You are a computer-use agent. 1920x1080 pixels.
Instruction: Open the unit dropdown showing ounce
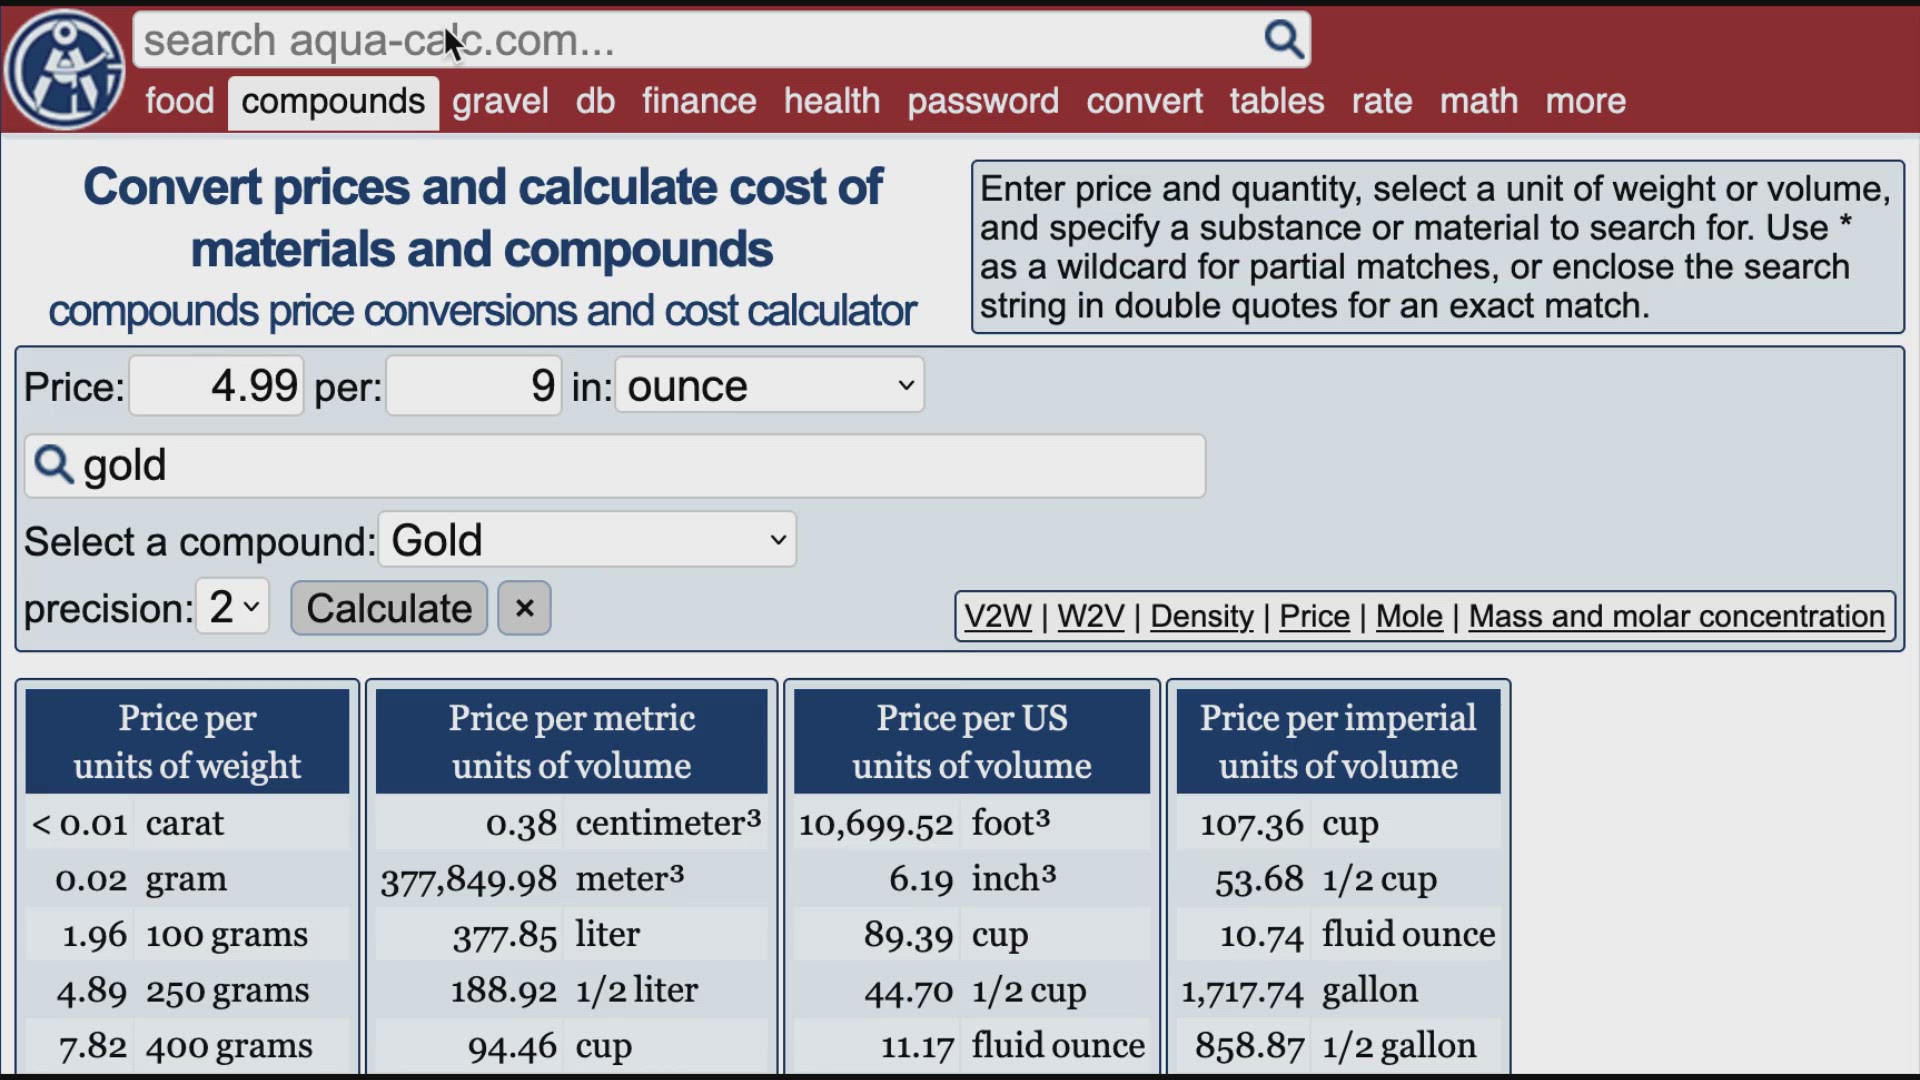tap(769, 386)
